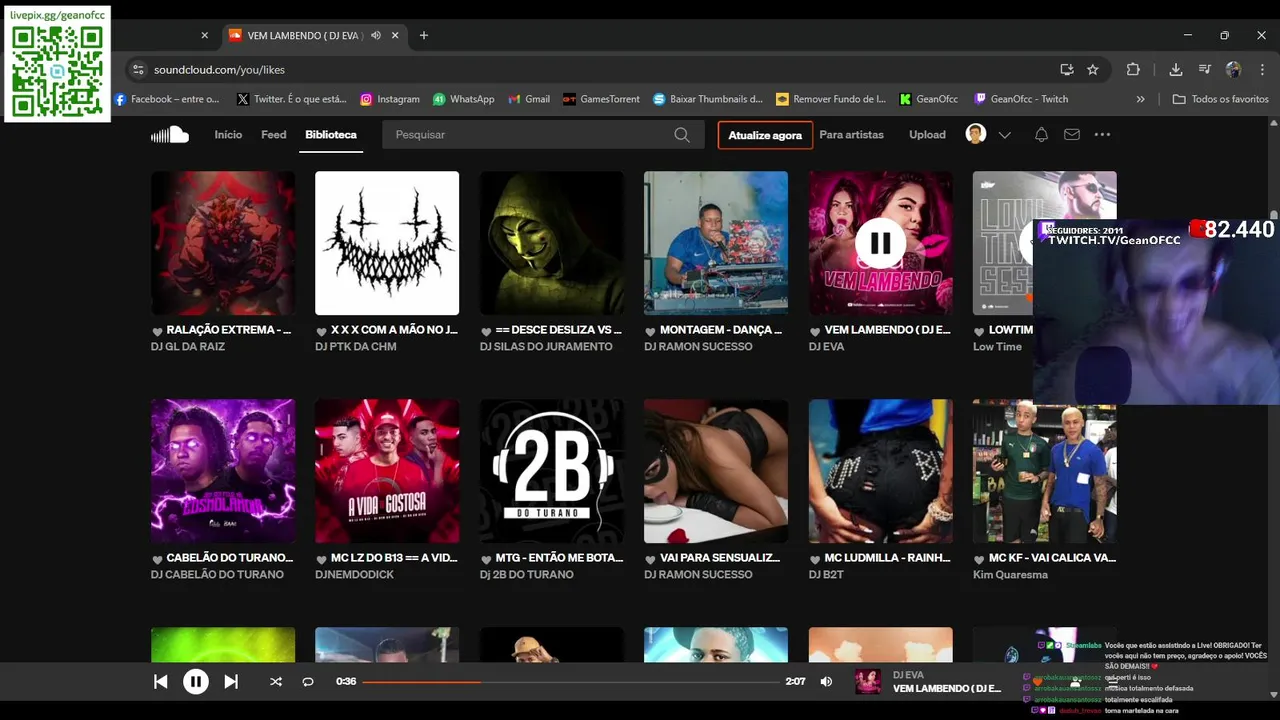1280x720 pixels.
Task: Pause VEM LAMBENDO from its cover
Action: point(880,243)
